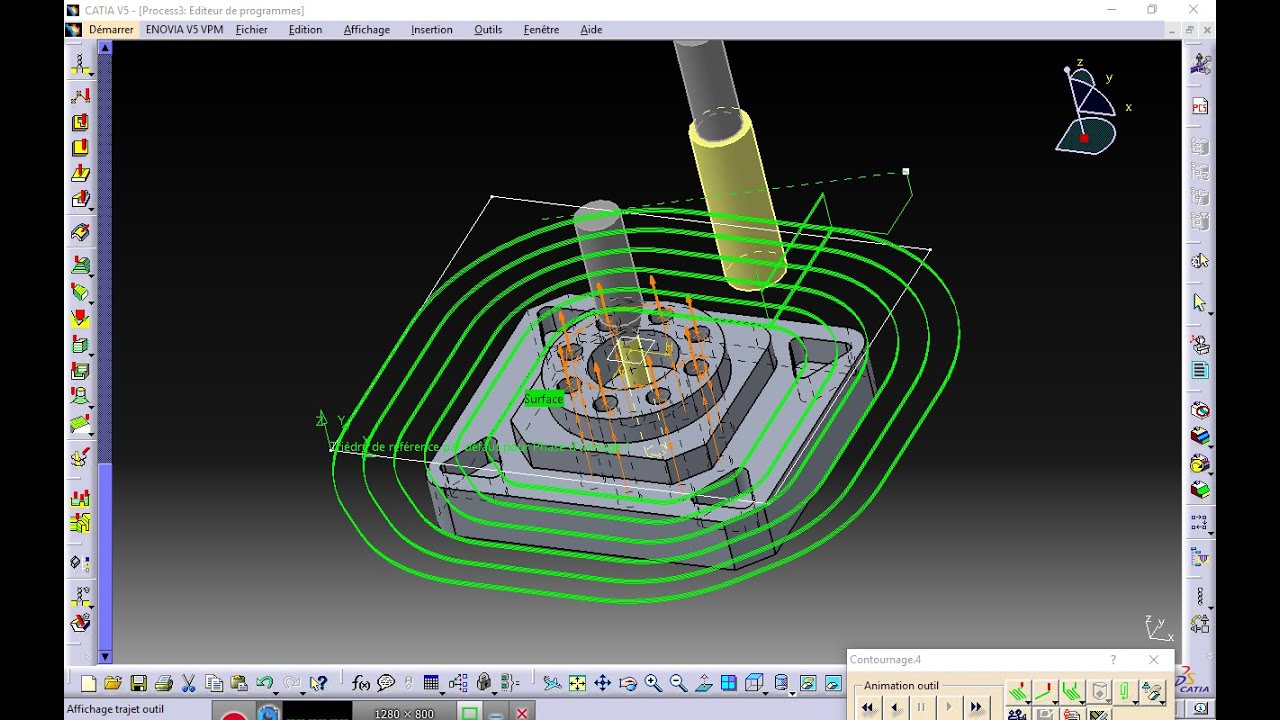Click the green Surface label on the part
Viewport: 1280px width, 720px height.
pyautogui.click(x=544, y=399)
